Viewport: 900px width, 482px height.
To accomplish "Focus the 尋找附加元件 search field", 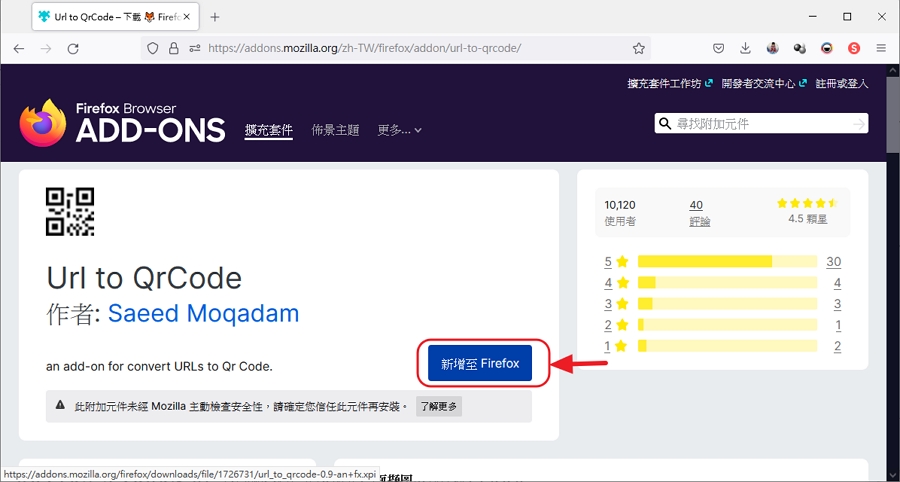I will coord(761,123).
